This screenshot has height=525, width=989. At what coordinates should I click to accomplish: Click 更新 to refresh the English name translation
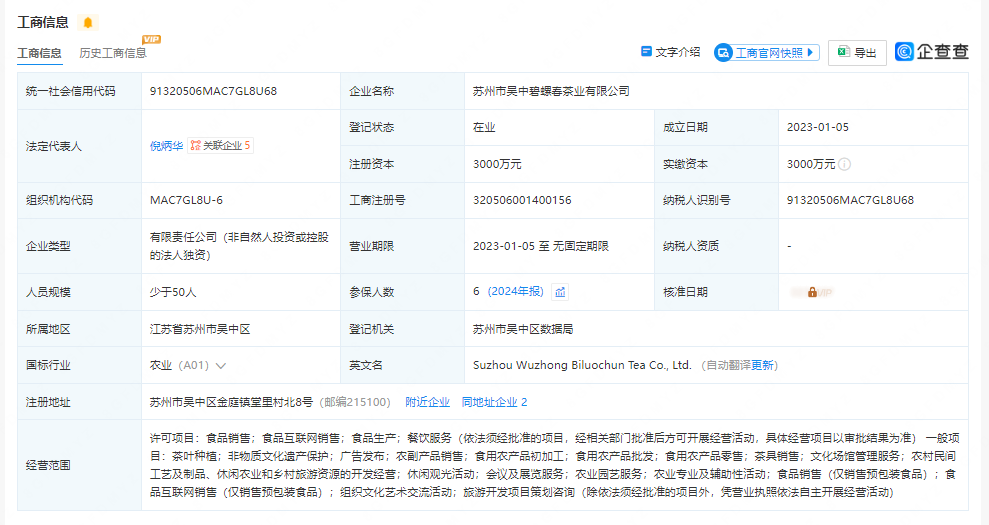click(x=763, y=366)
